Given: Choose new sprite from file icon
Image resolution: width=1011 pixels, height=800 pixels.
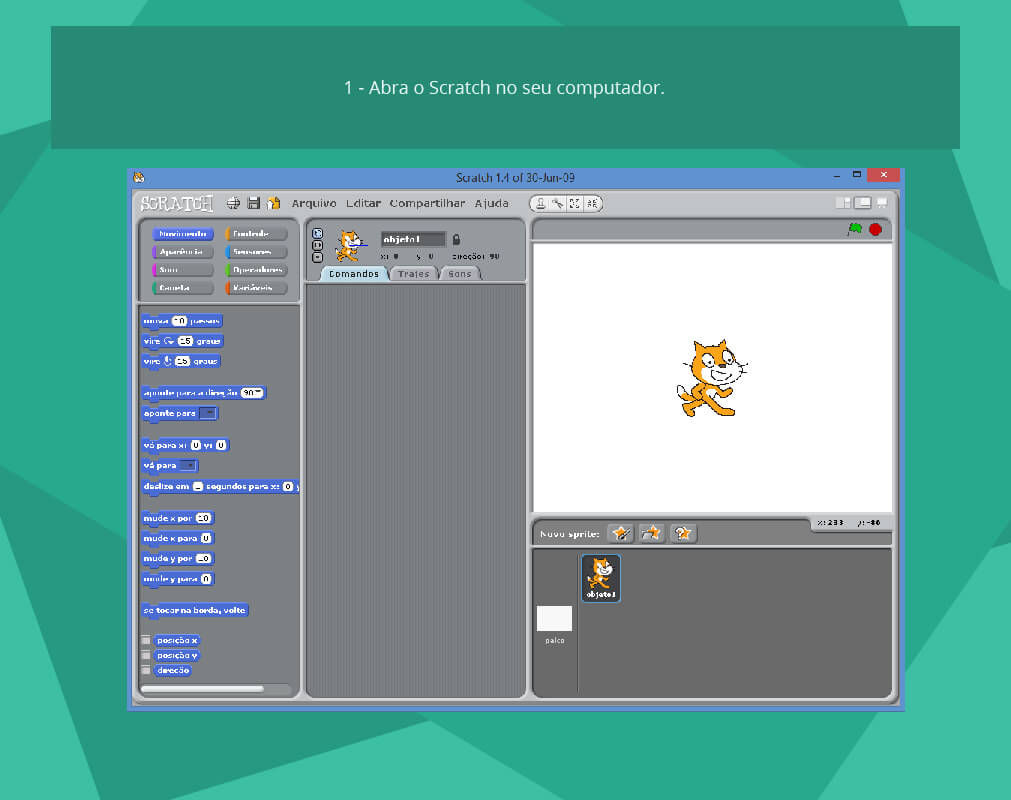Looking at the screenshot, I should 651,533.
